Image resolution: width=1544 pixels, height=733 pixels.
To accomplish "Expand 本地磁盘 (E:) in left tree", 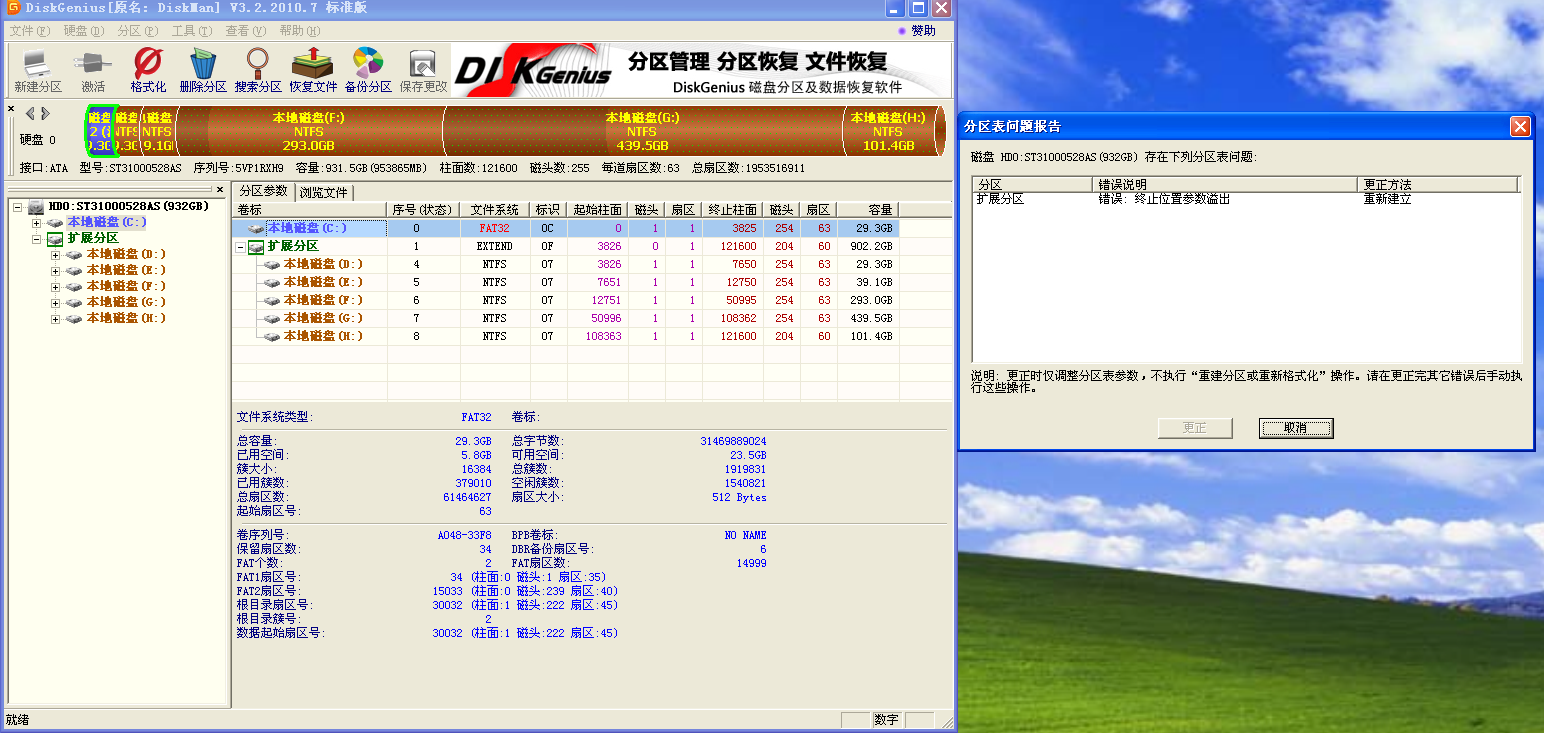I will tap(56, 271).
